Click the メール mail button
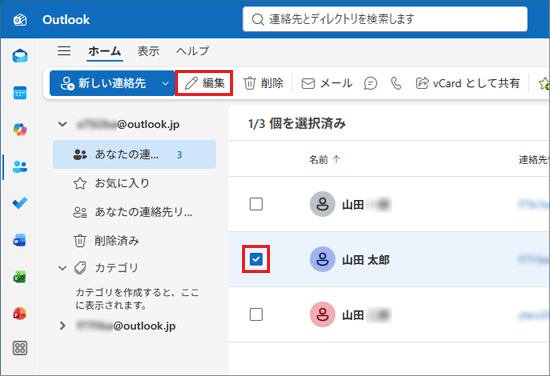The width and height of the screenshot is (550, 376). click(327, 83)
